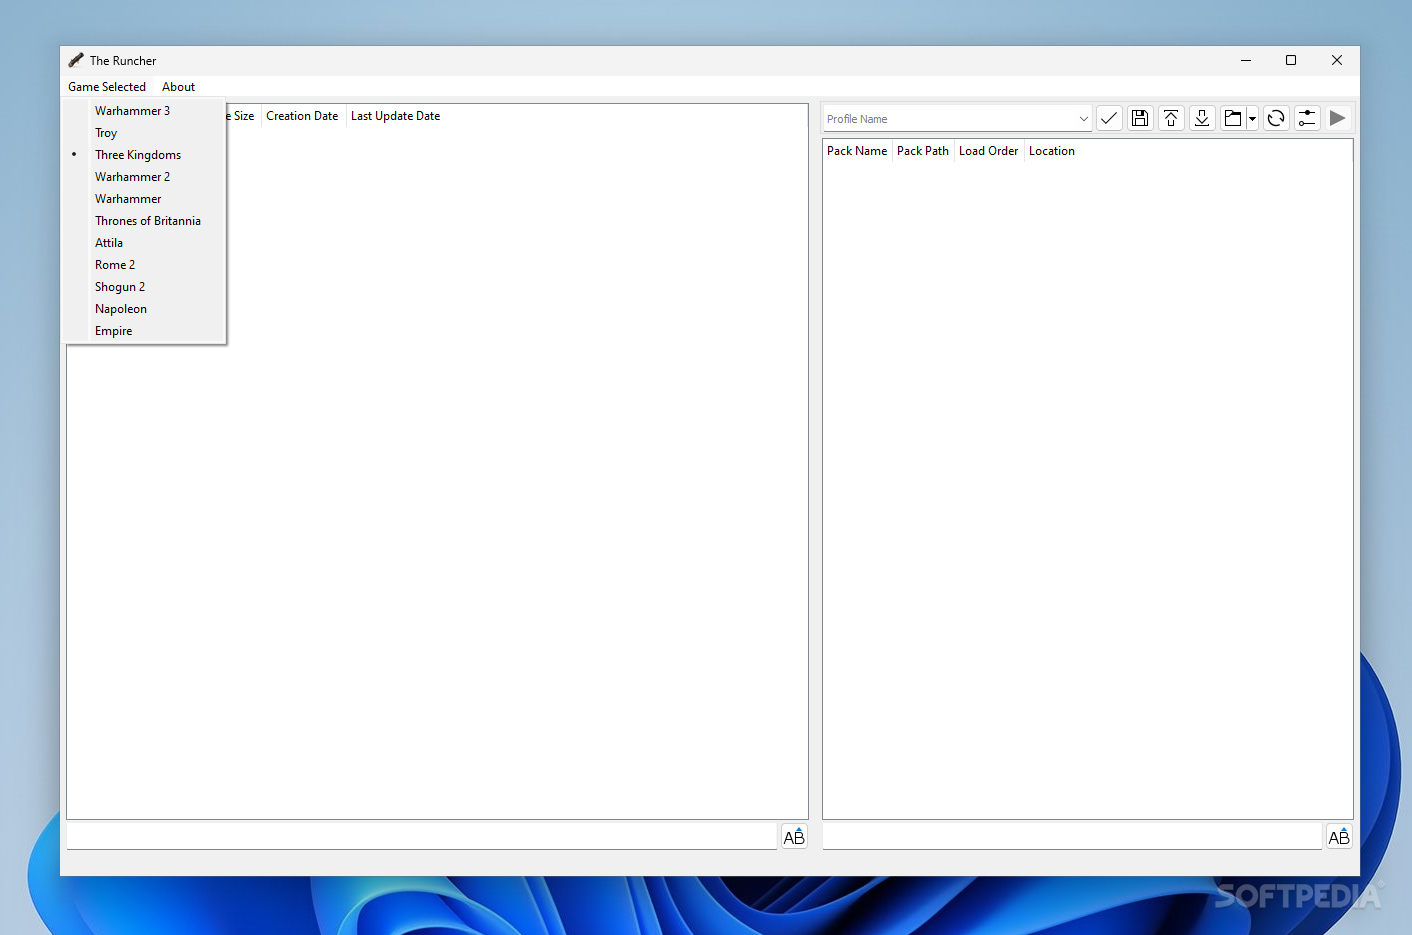
Task: Launch the game with play icon
Action: click(1338, 118)
